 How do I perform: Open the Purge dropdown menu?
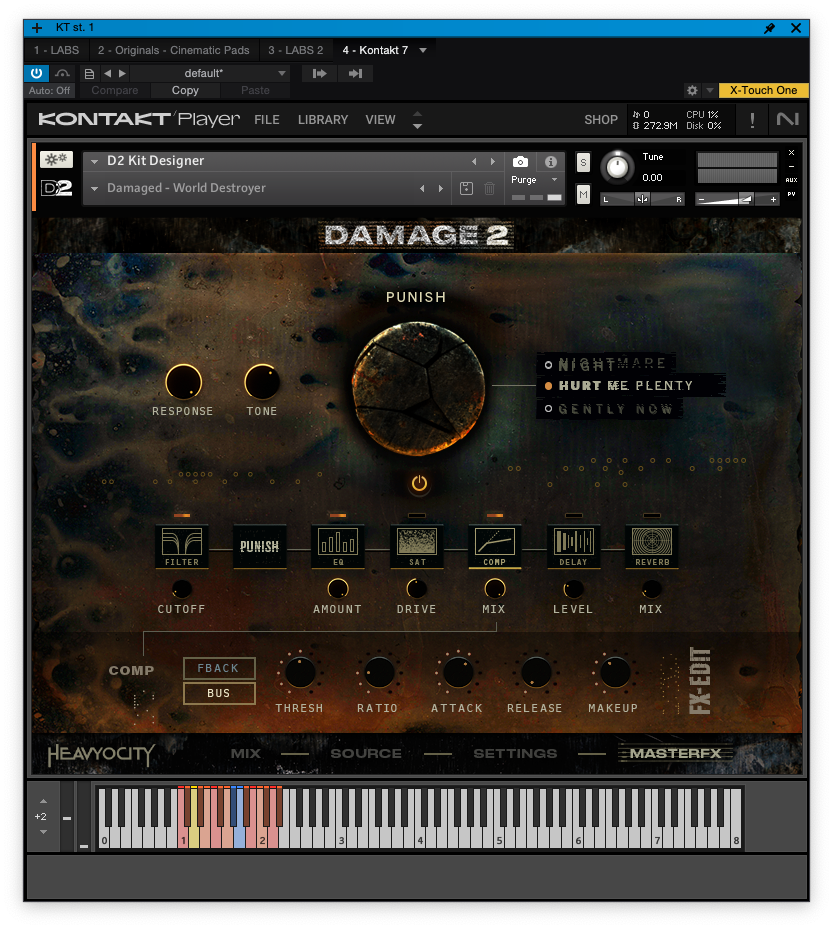(x=534, y=180)
